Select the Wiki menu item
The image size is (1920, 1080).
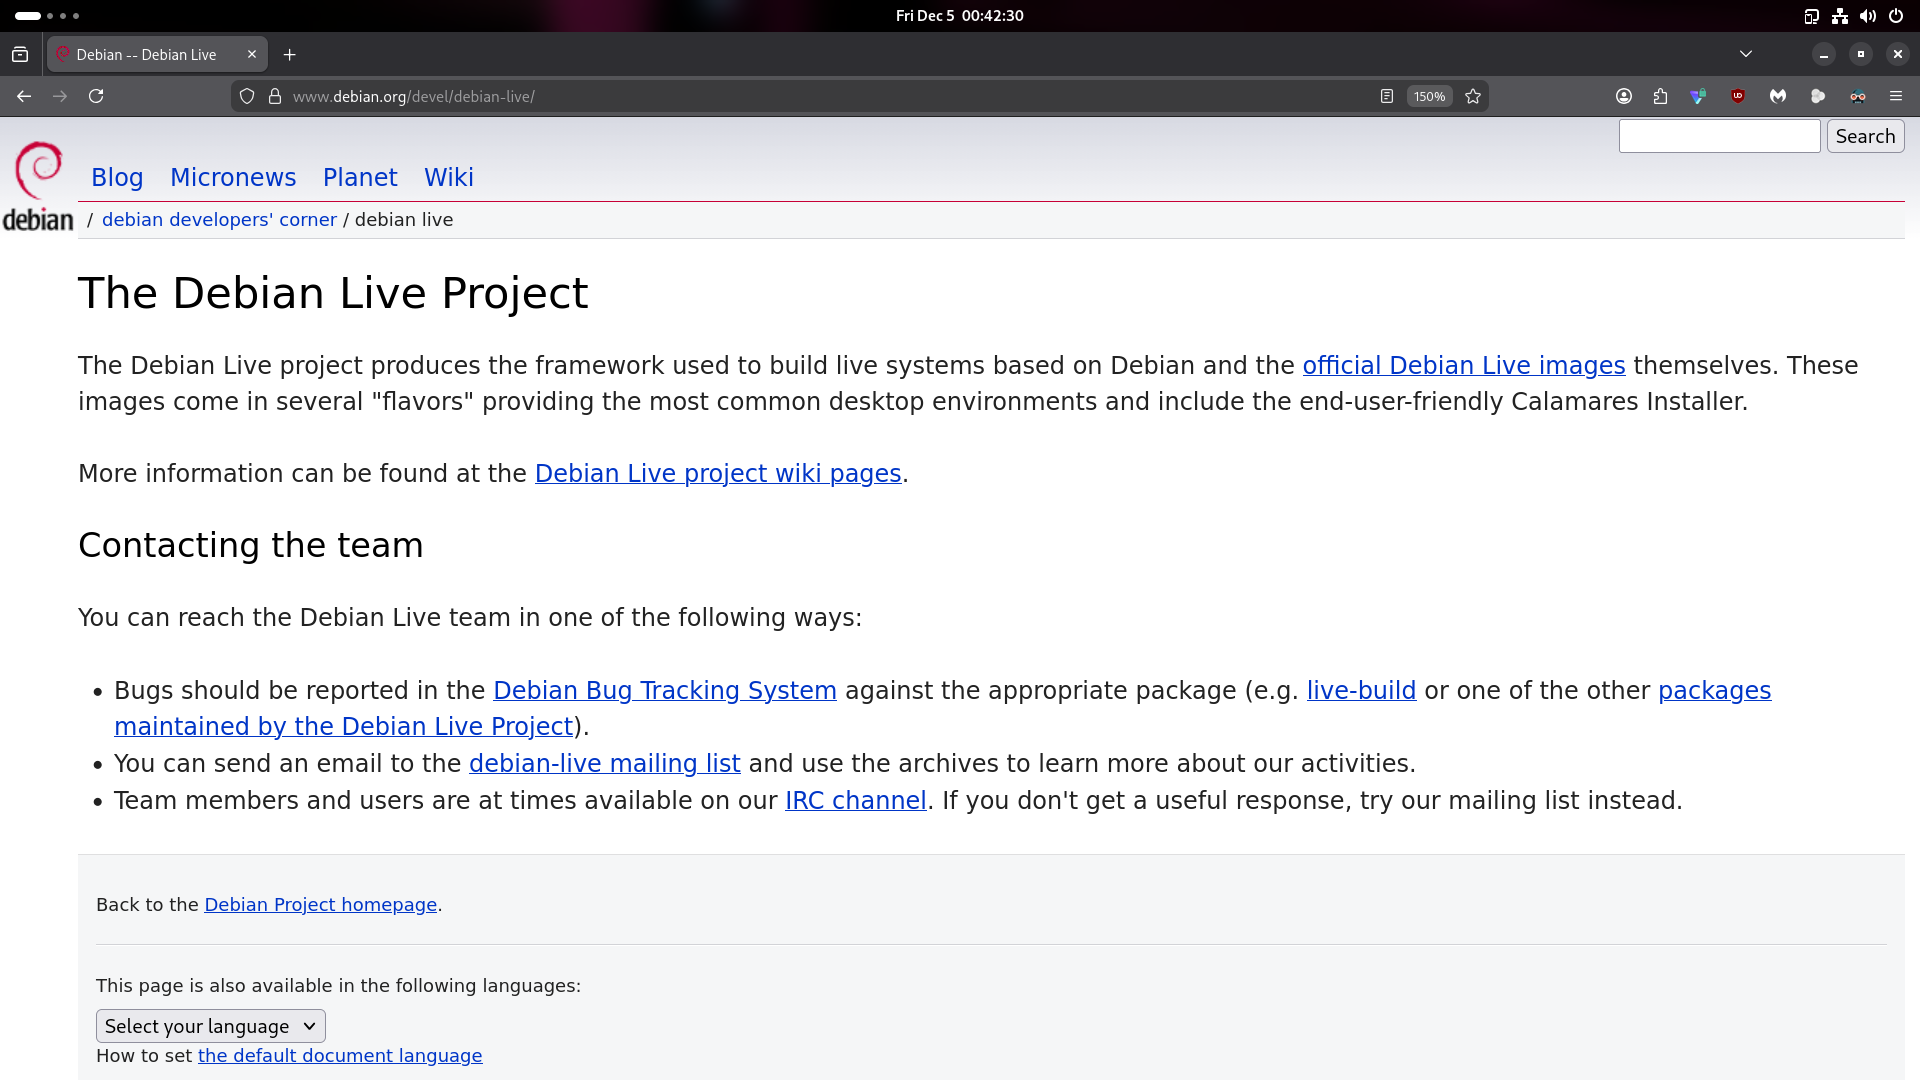pos(448,177)
